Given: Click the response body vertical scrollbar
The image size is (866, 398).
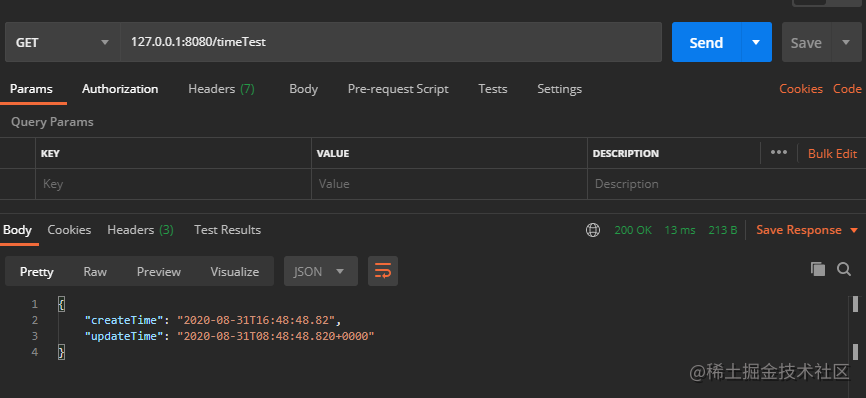Looking at the screenshot, I should coord(856,328).
